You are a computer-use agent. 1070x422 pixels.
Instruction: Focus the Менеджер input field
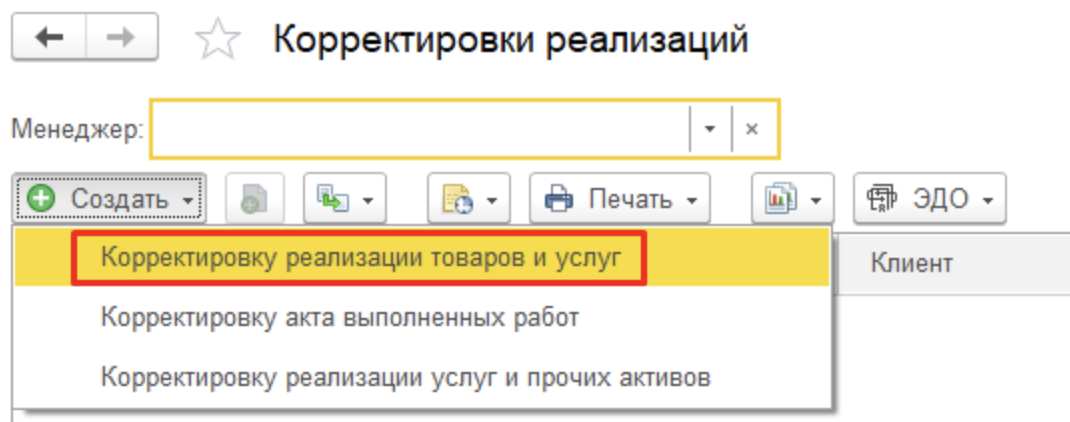[x=418, y=129]
